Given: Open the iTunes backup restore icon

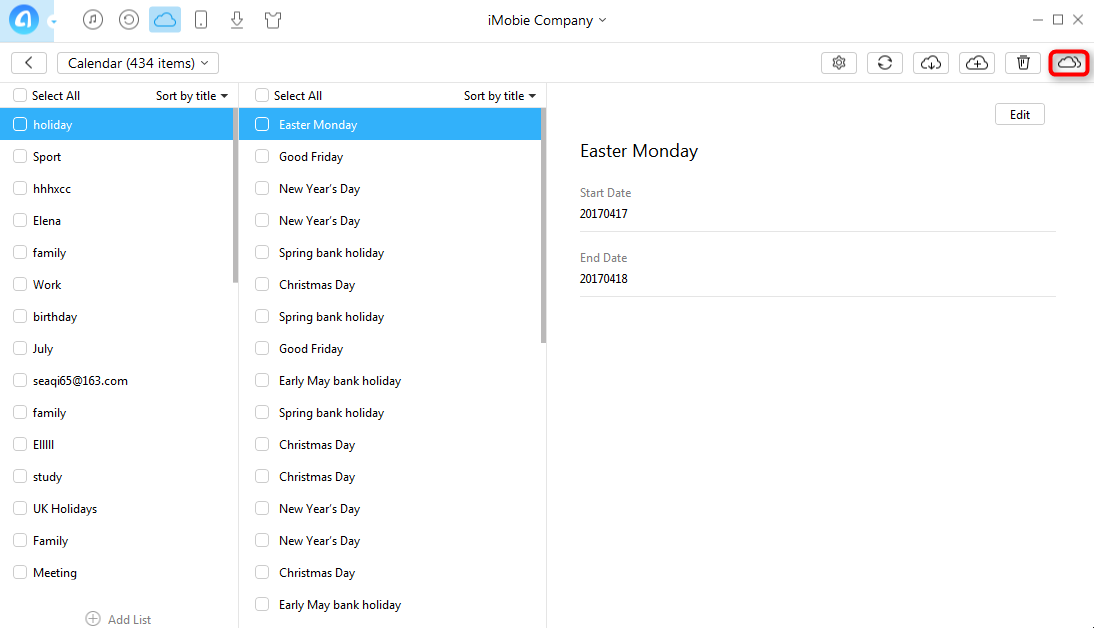Looking at the screenshot, I should point(129,20).
